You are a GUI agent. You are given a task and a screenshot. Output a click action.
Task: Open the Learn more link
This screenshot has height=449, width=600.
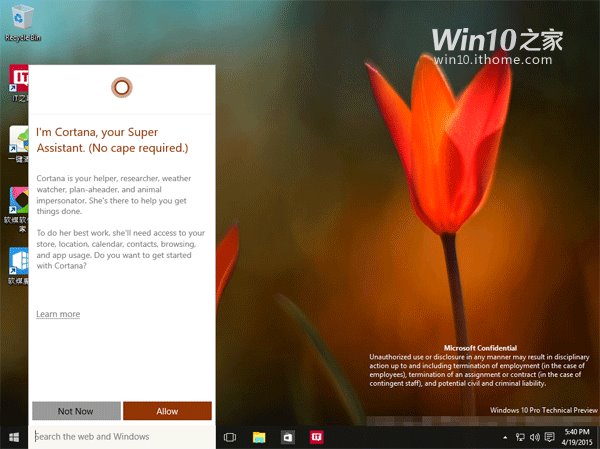[58, 314]
